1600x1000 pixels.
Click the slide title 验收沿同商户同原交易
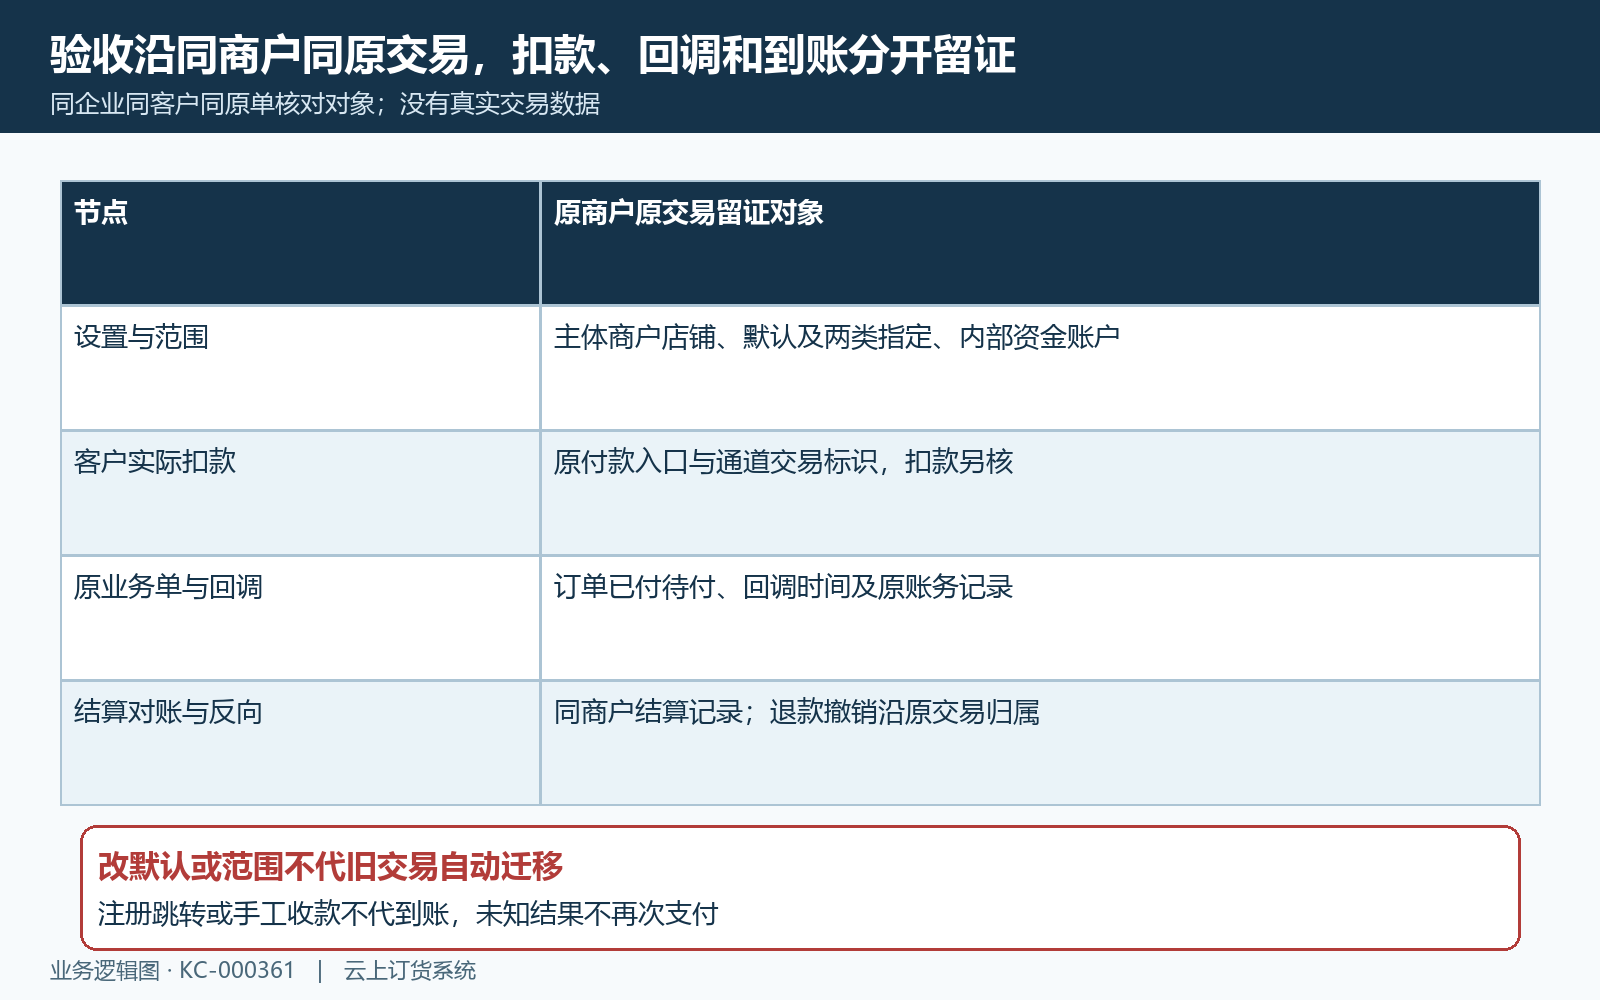[x=260, y=55]
